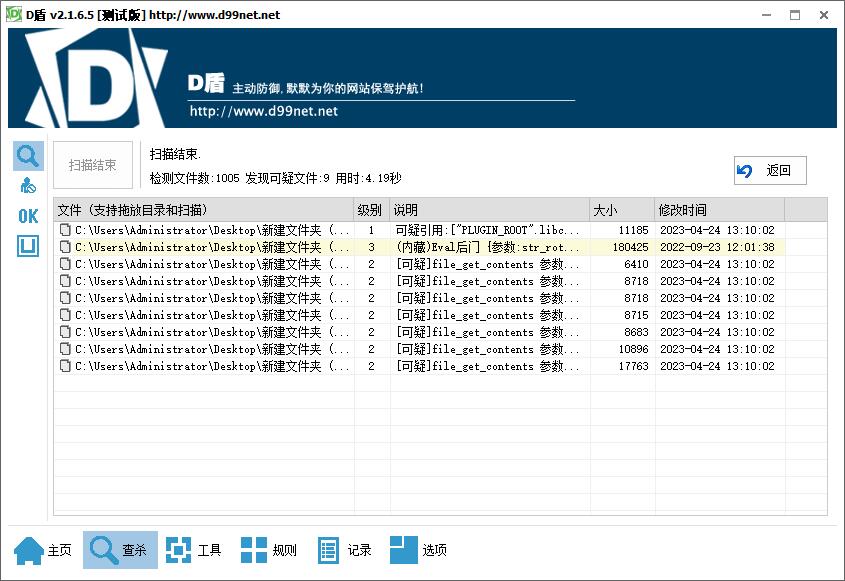The height and width of the screenshot is (581, 845).
Task: Click the 返回 return button
Action: coord(770,170)
